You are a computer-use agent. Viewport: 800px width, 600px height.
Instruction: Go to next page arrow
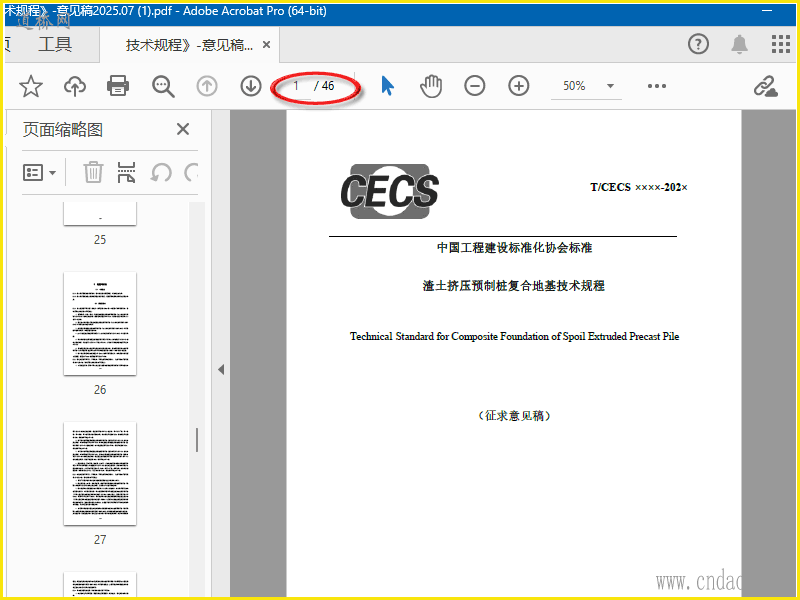point(251,86)
